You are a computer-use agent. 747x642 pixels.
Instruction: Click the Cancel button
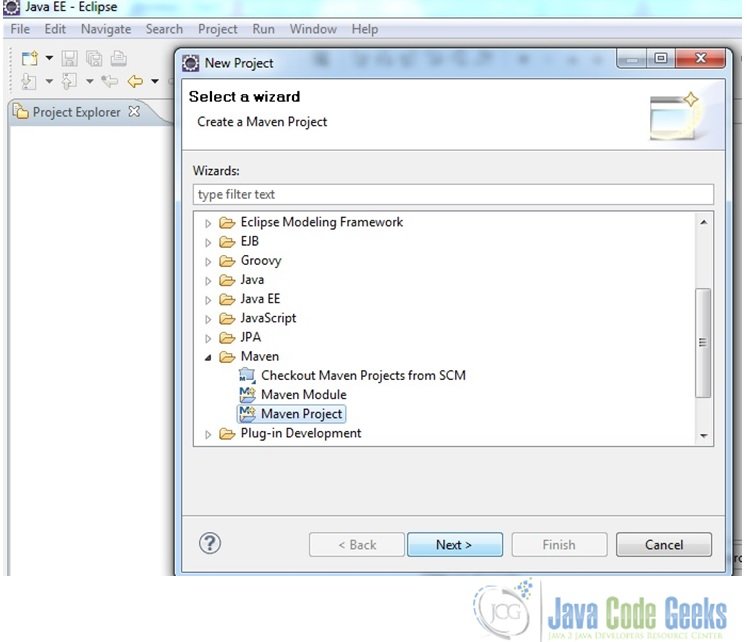pos(664,544)
